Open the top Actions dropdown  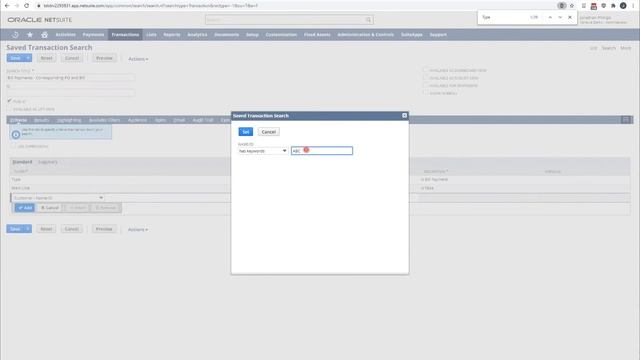click(138, 59)
